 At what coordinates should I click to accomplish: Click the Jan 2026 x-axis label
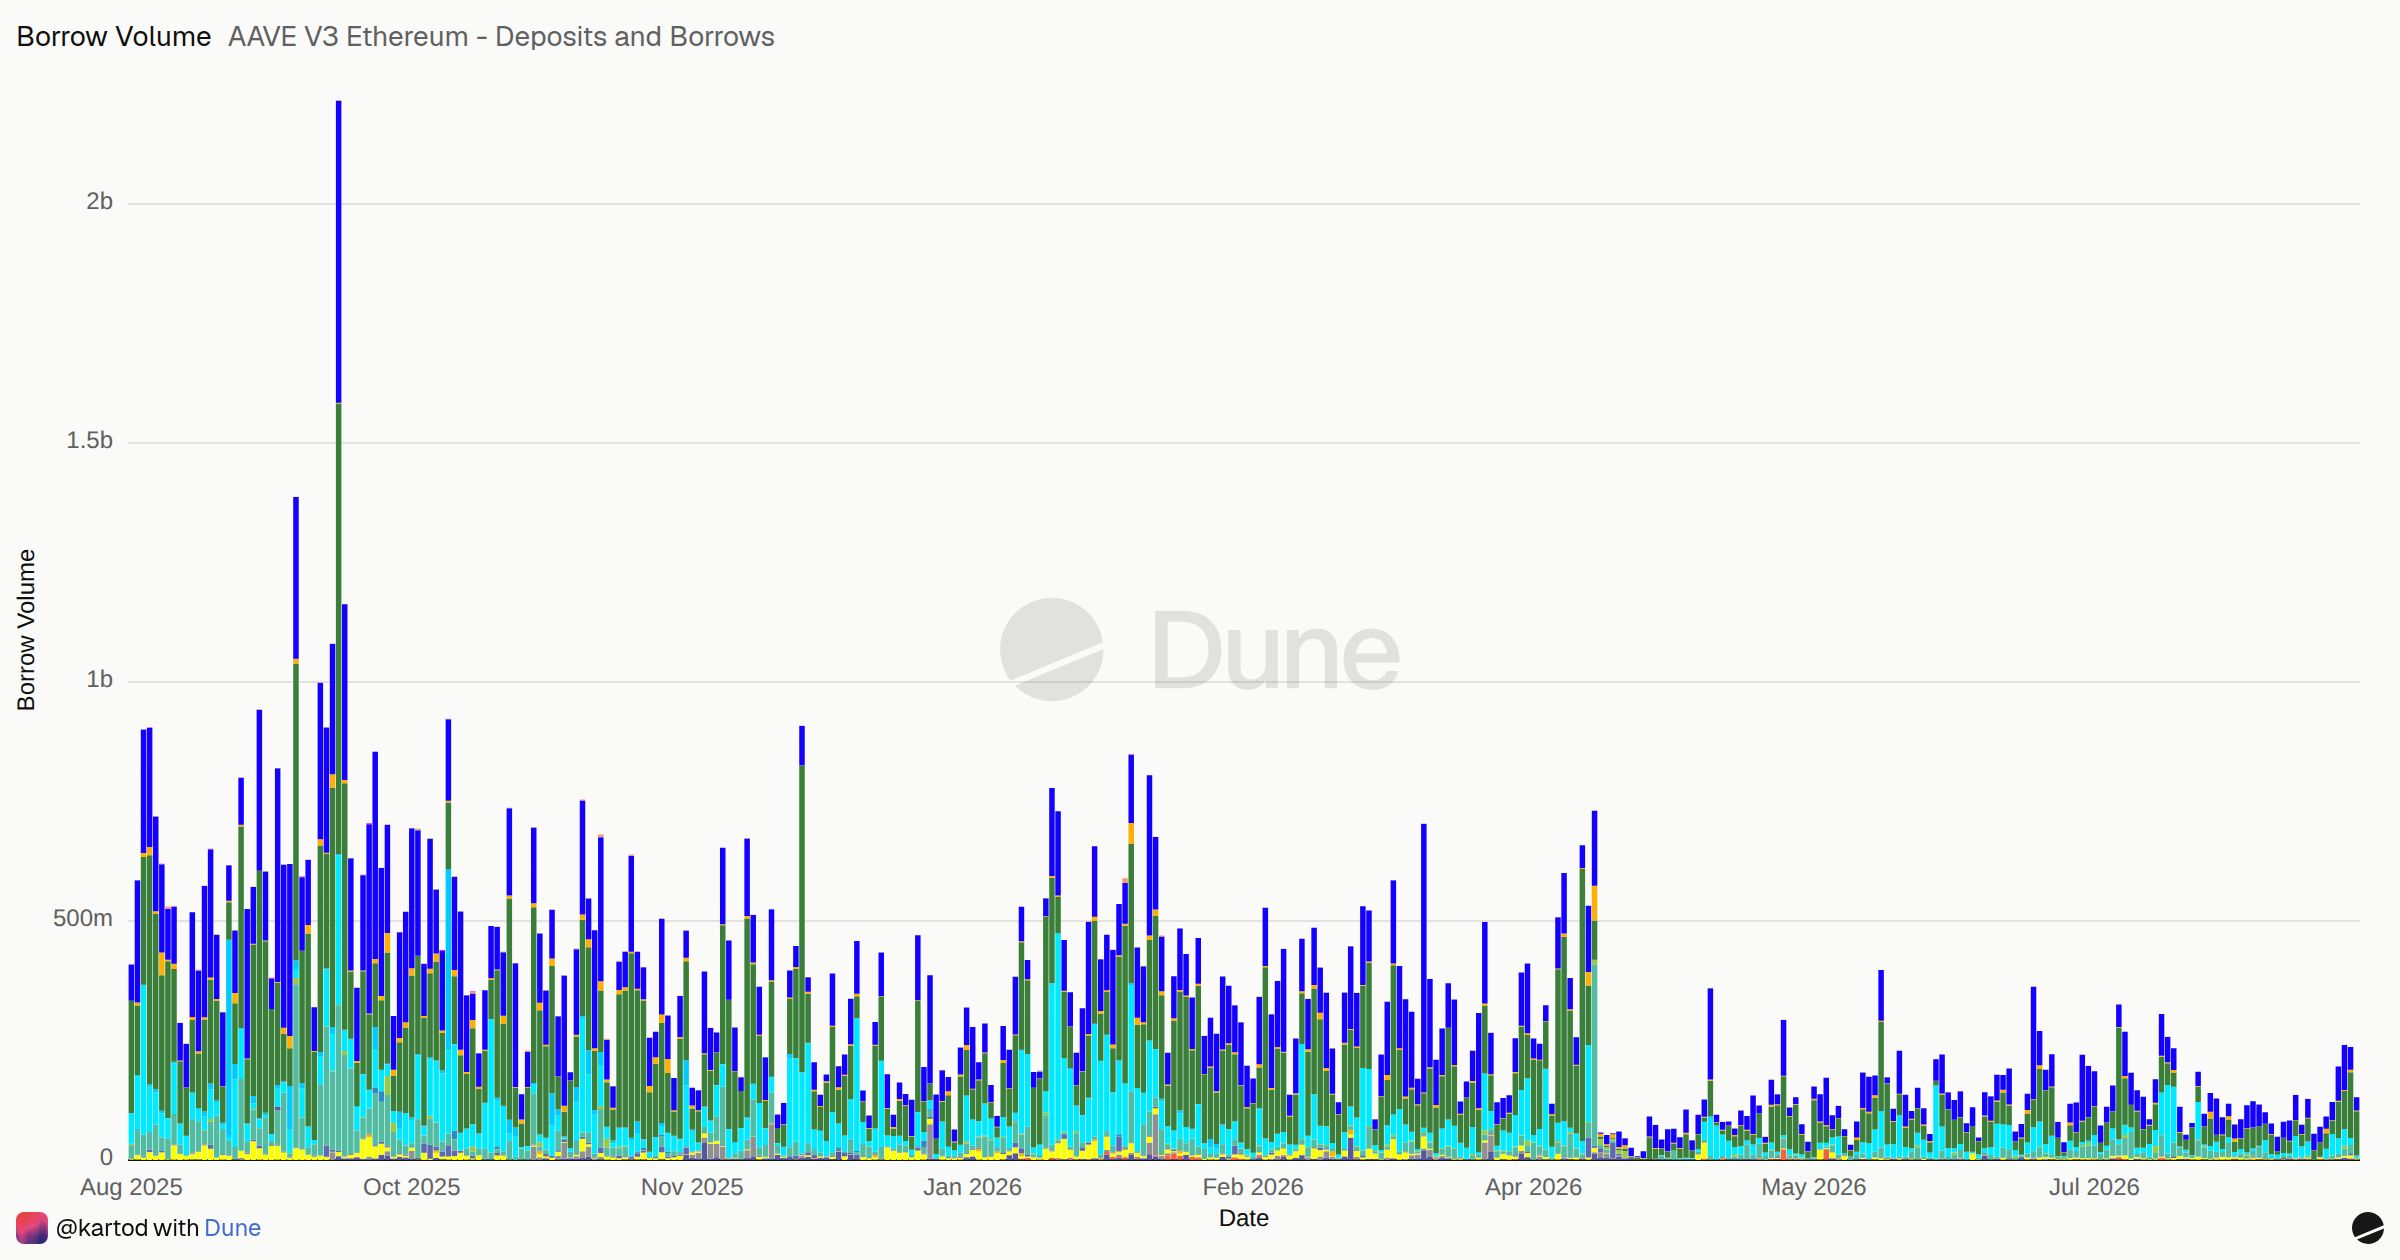point(972,1187)
